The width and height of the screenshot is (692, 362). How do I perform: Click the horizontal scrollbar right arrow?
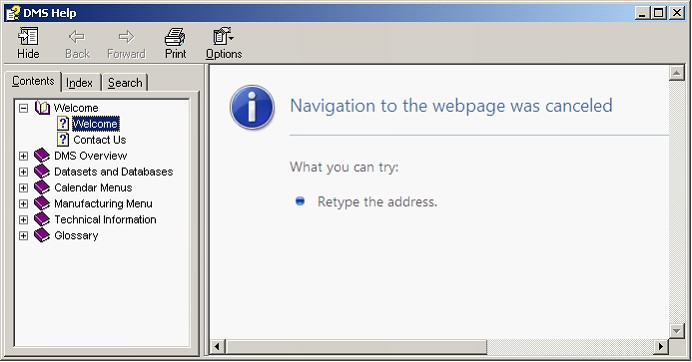661,347
